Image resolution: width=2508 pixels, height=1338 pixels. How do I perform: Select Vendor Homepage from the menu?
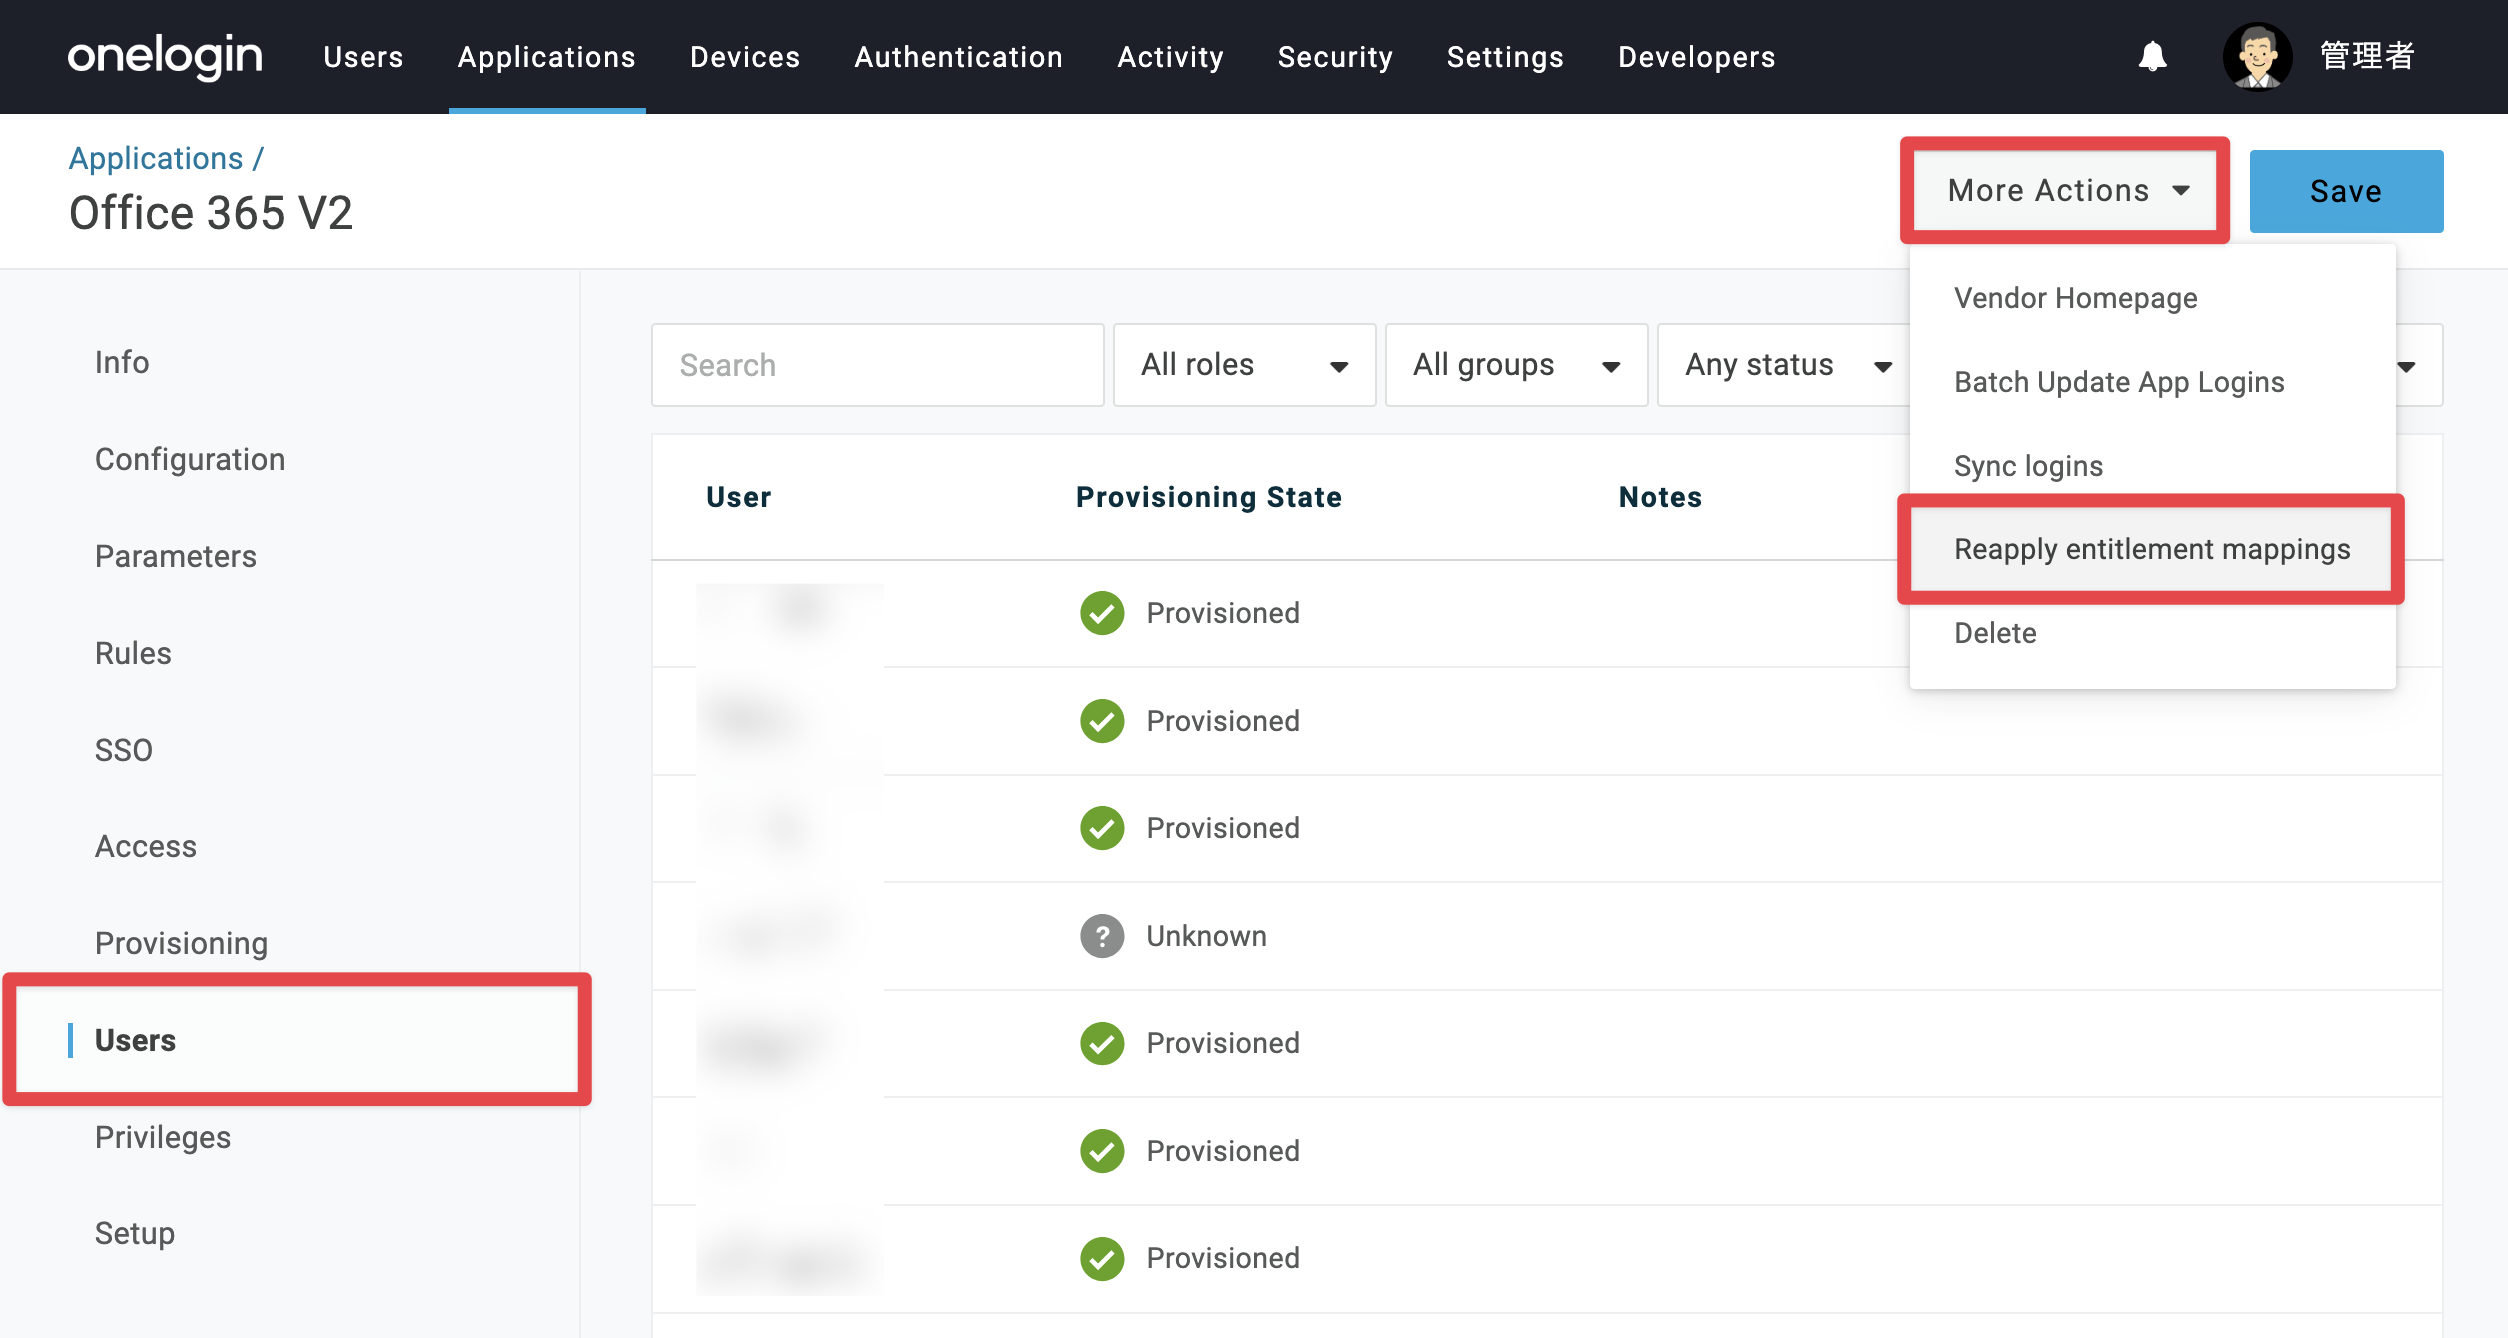(x=2075, y=298)
